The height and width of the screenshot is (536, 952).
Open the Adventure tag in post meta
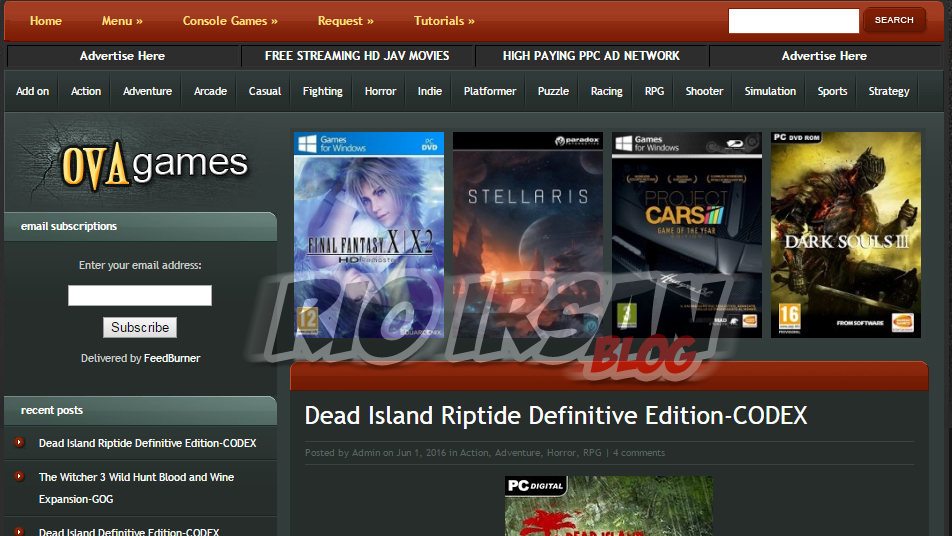click(x=517, y=453)
